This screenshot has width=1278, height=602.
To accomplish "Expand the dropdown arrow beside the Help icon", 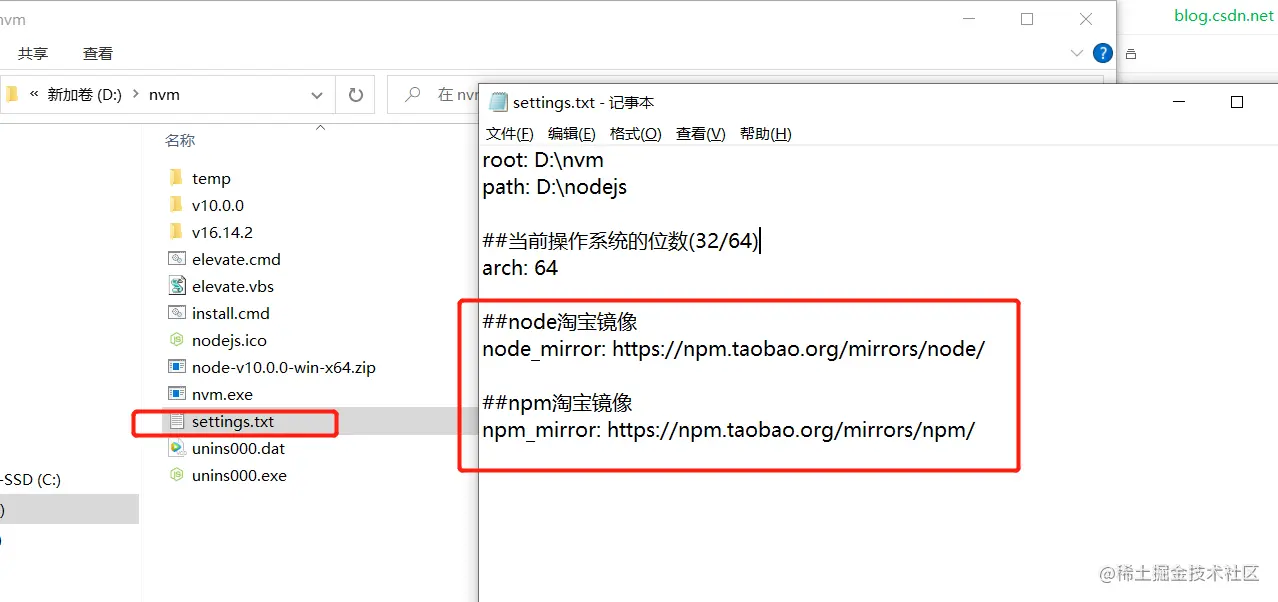I will point(1075,52).
